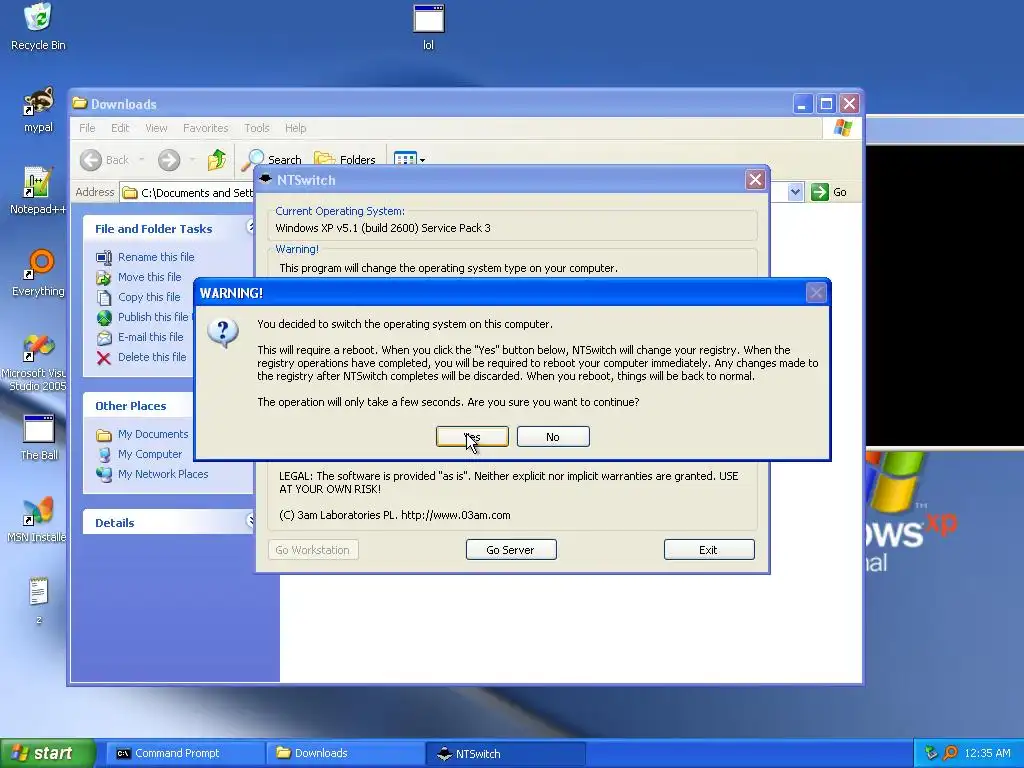
Task: Open File menu in Downloads window
Action: [x=87, y=128]
